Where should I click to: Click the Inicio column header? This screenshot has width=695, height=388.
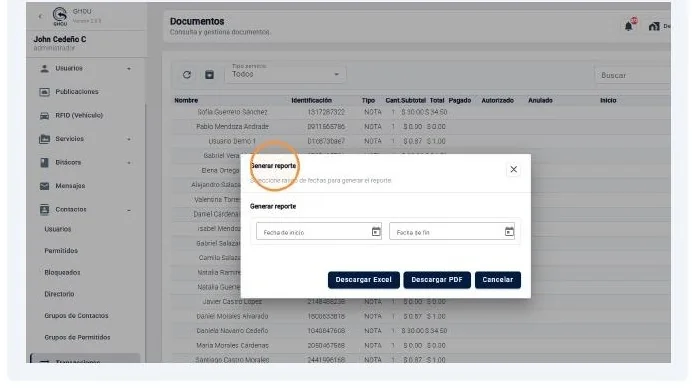click(x=608, y=101)
